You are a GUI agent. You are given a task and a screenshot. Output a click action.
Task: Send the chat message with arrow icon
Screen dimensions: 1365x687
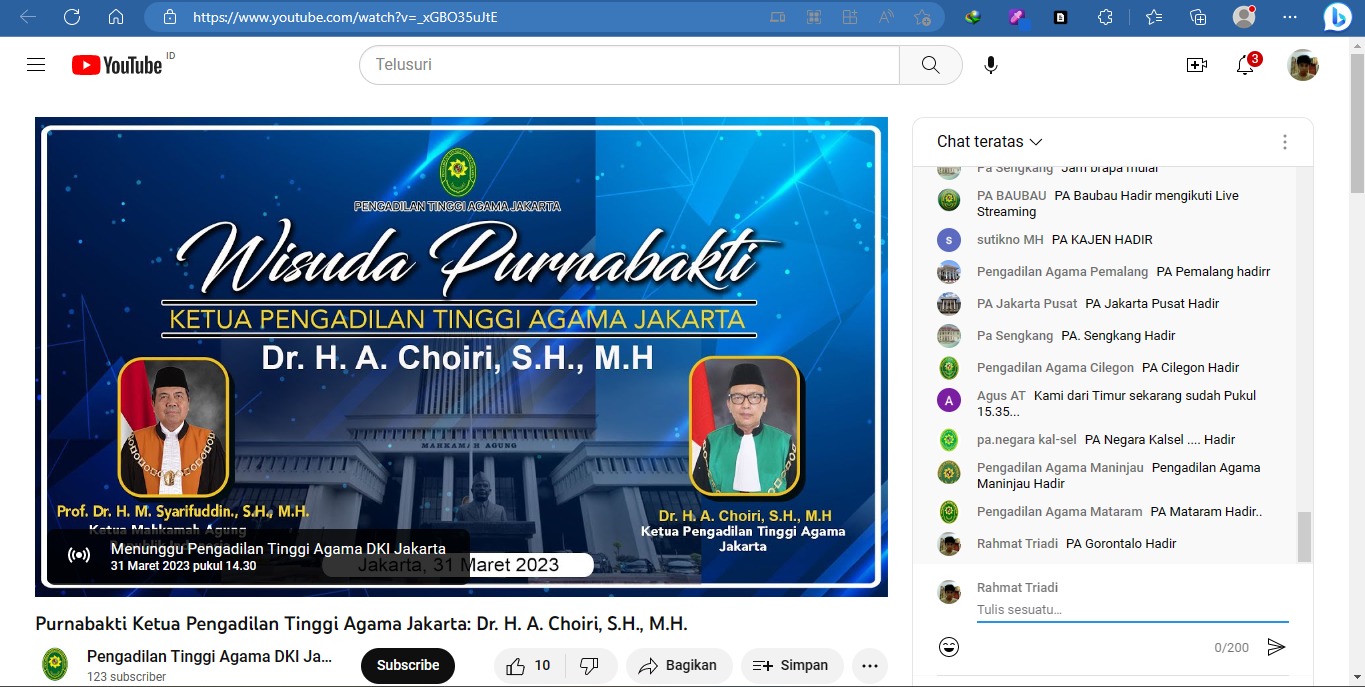coord(1276,647)
